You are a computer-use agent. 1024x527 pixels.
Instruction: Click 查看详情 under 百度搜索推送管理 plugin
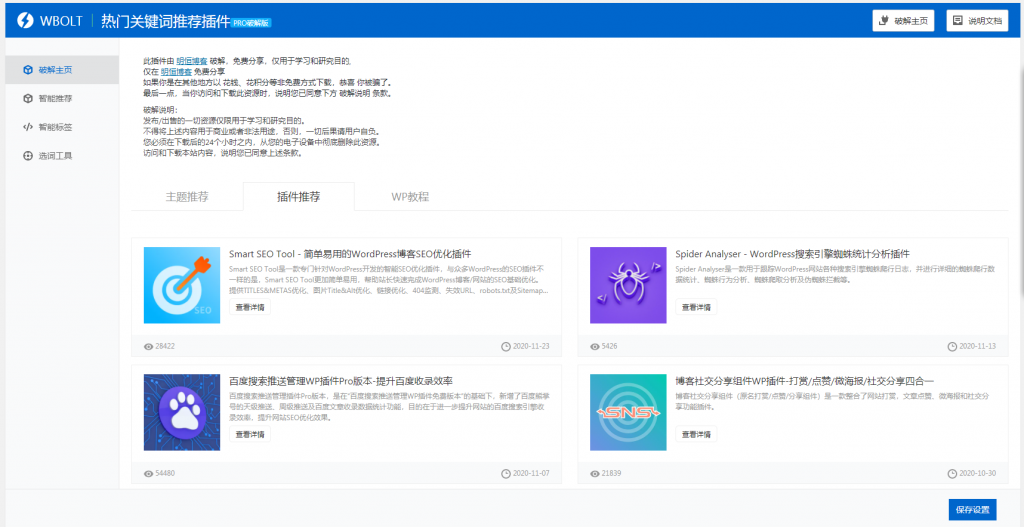point(250,435)
